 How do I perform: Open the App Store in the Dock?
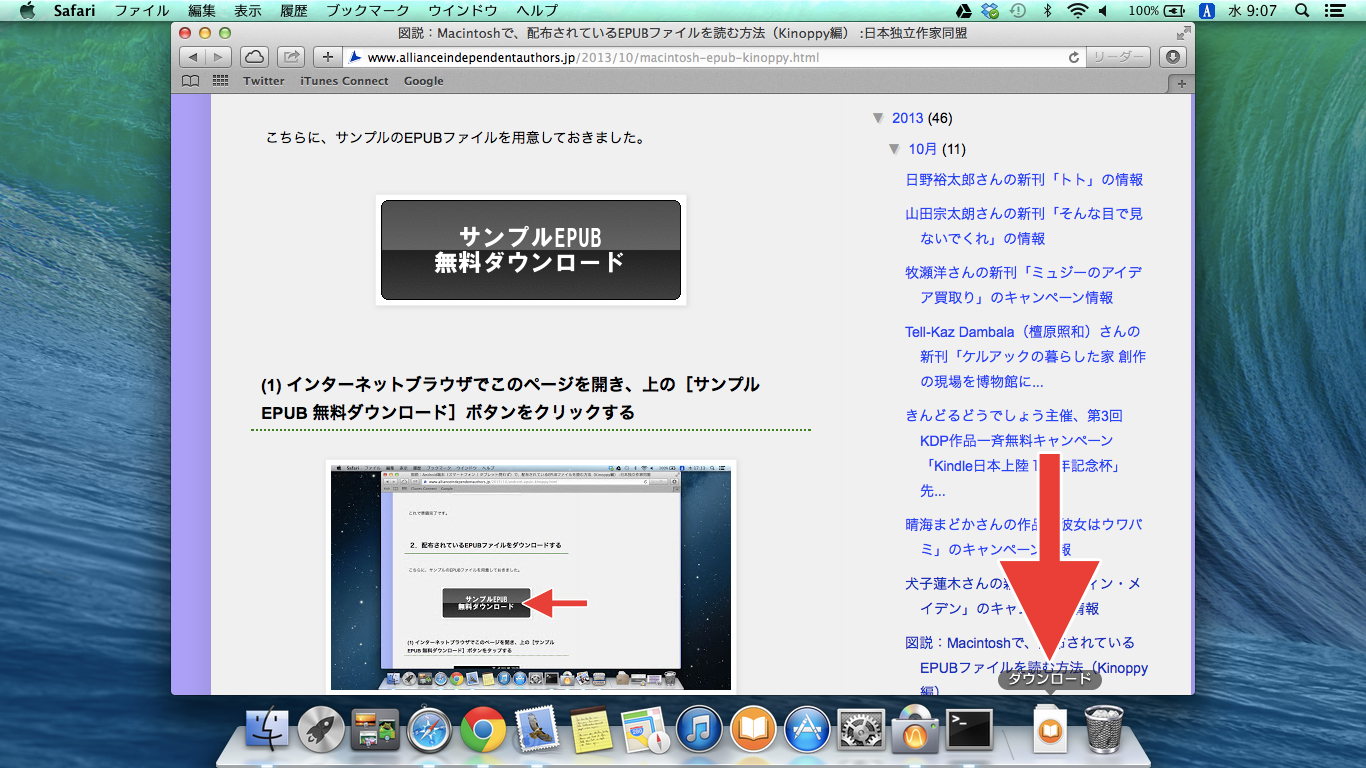[807, 729]
